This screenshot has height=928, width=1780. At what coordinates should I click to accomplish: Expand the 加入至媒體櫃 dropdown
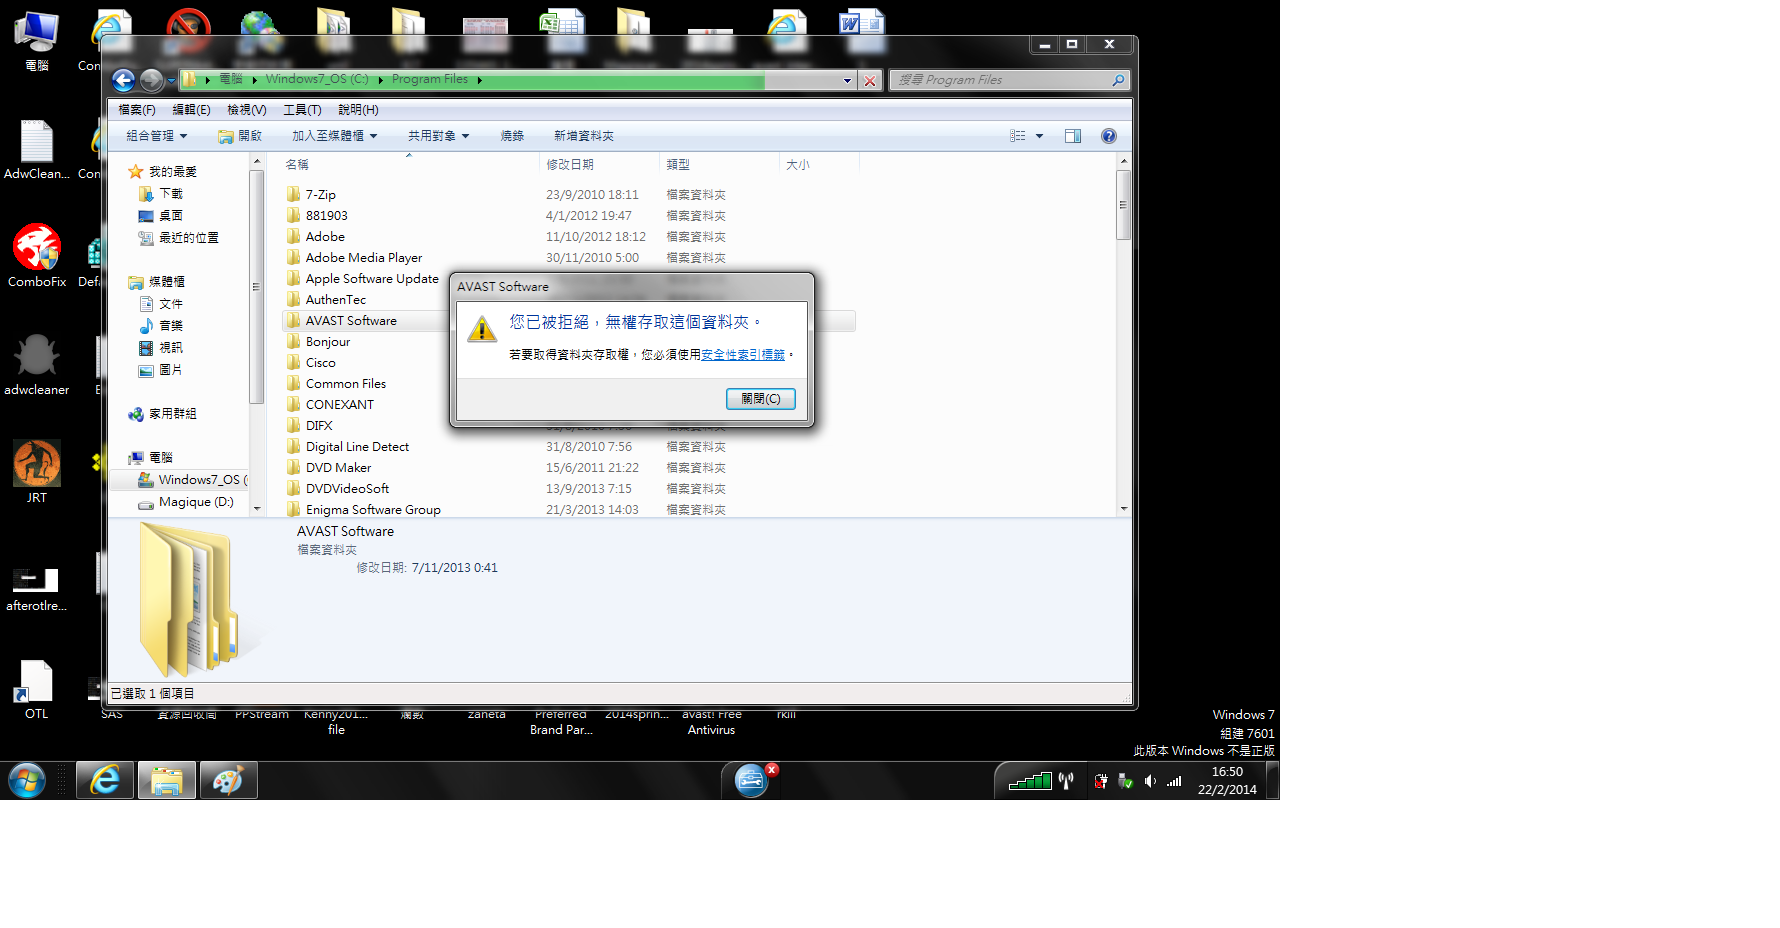(334, 136)
